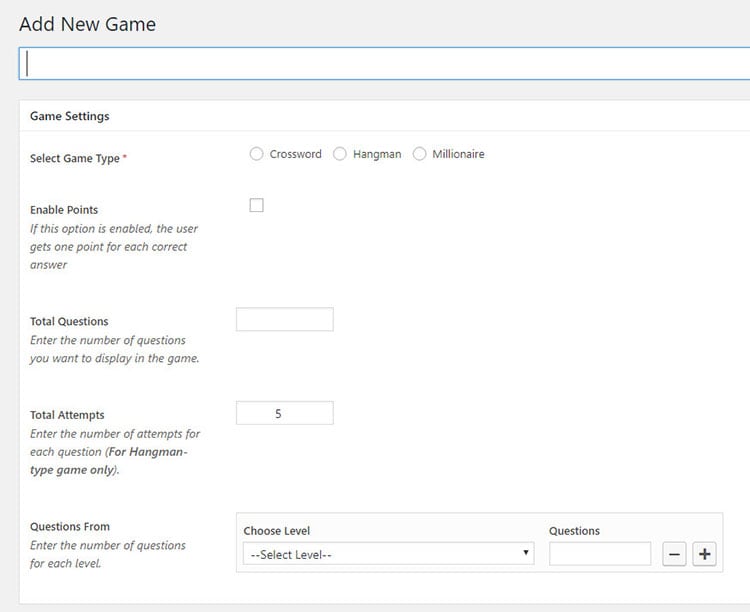This screenshot has height=612, width=750.
Task: Enable the Points checkbox
Action: pyautogui.click(x=256, y=205)
